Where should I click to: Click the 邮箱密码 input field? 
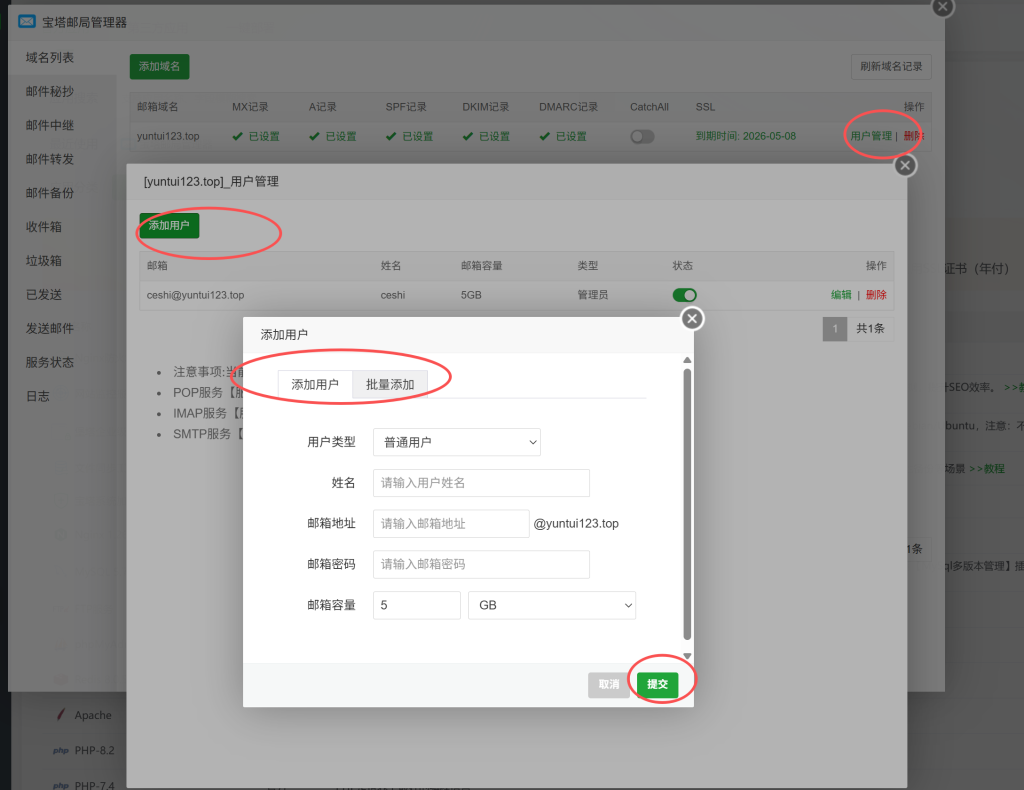click(481, 564)
